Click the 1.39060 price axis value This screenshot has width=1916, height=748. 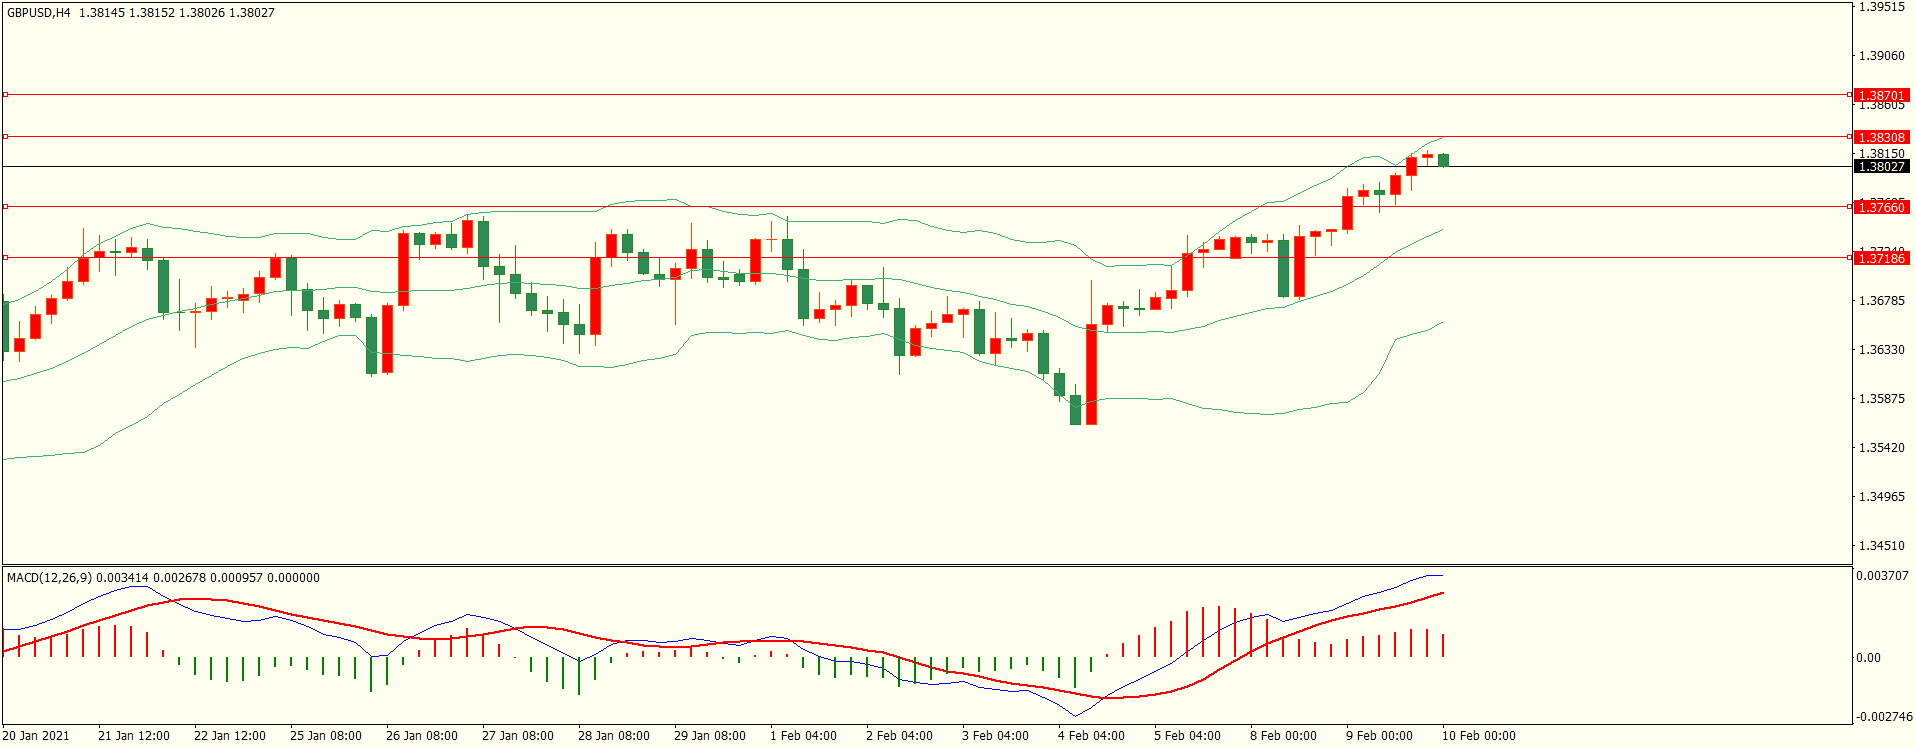pyautogui.click(x=1881, y=56)
